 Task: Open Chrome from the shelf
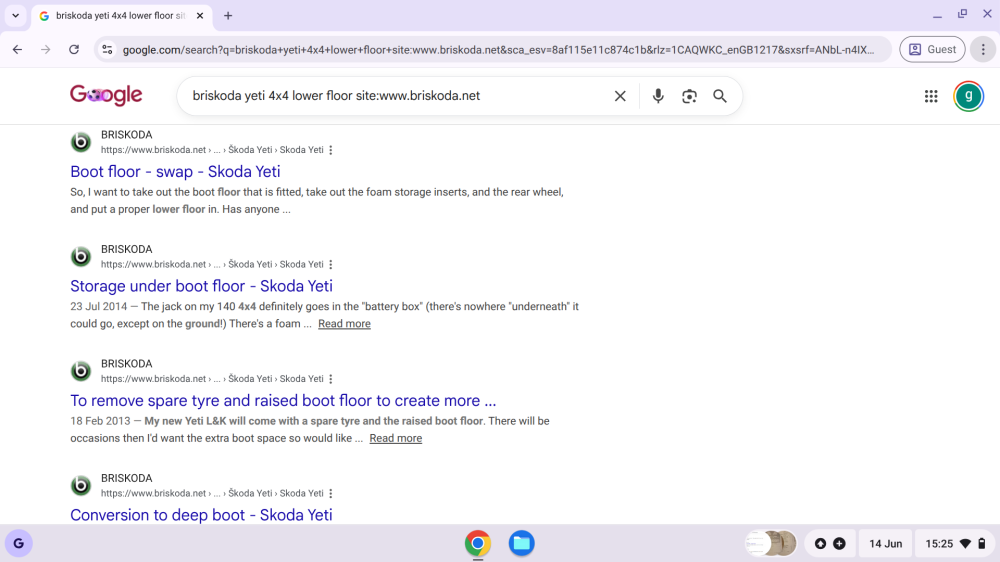[478, 544]
